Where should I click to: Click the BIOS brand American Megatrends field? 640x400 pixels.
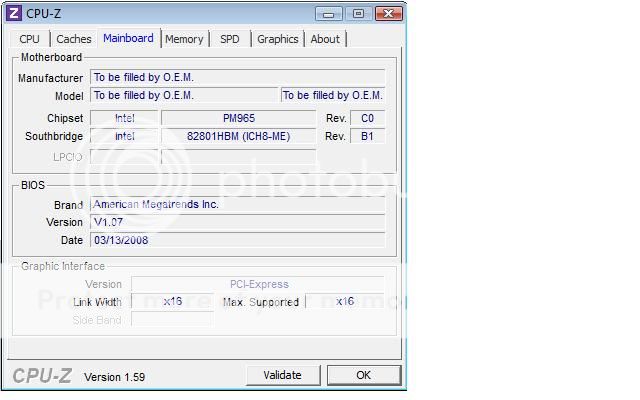tap(237, 204)
